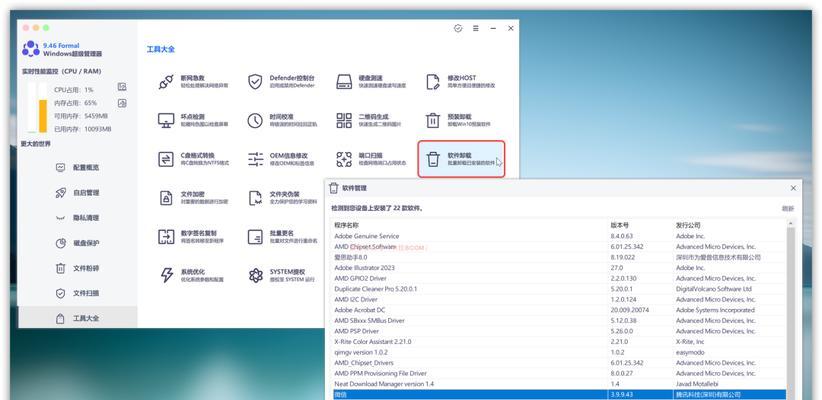Open 磁盘保护 in the sidebar
The image size is (822, 400).
tap(78, 243)
